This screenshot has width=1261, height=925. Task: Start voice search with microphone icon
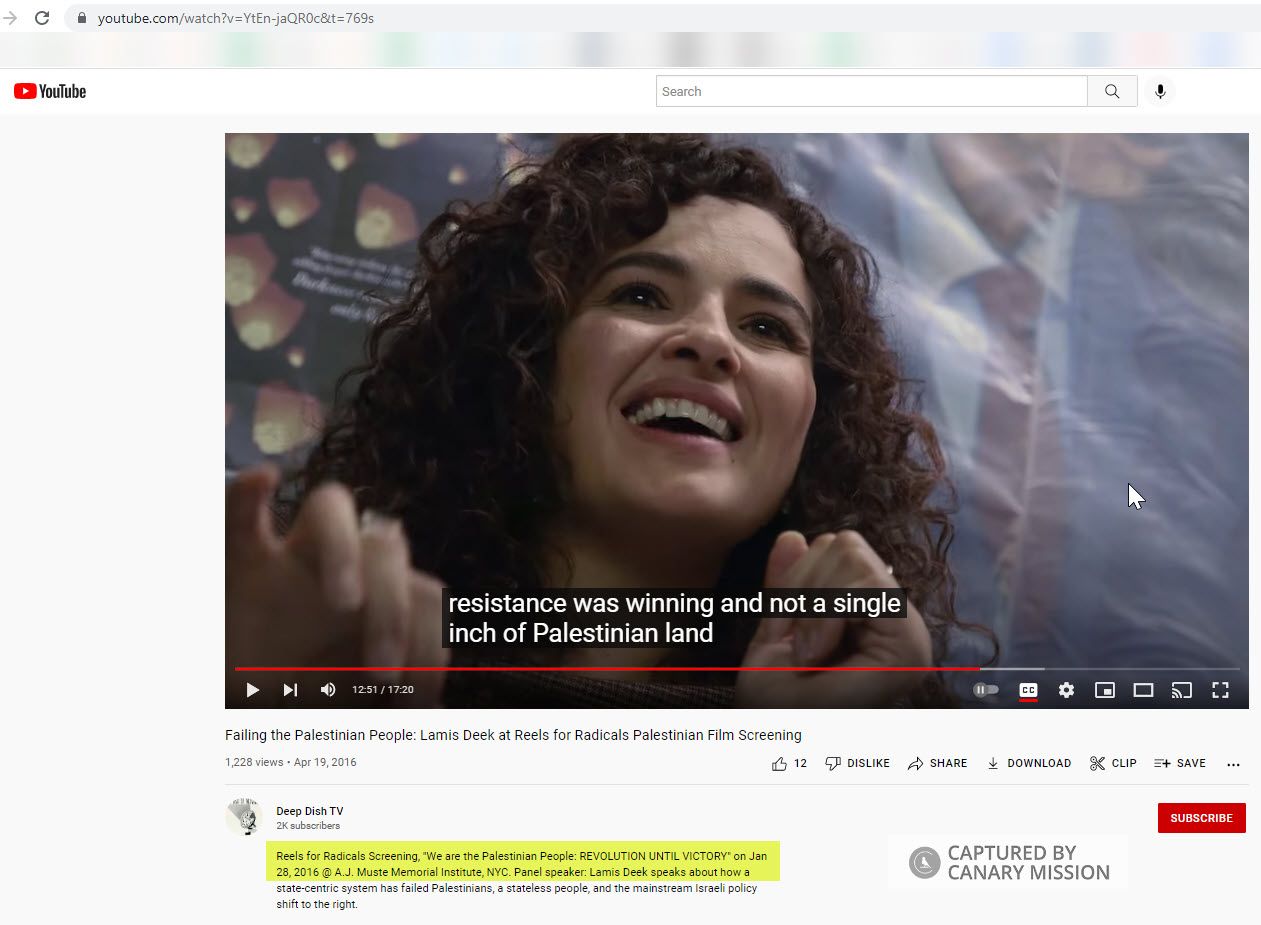1160,91
